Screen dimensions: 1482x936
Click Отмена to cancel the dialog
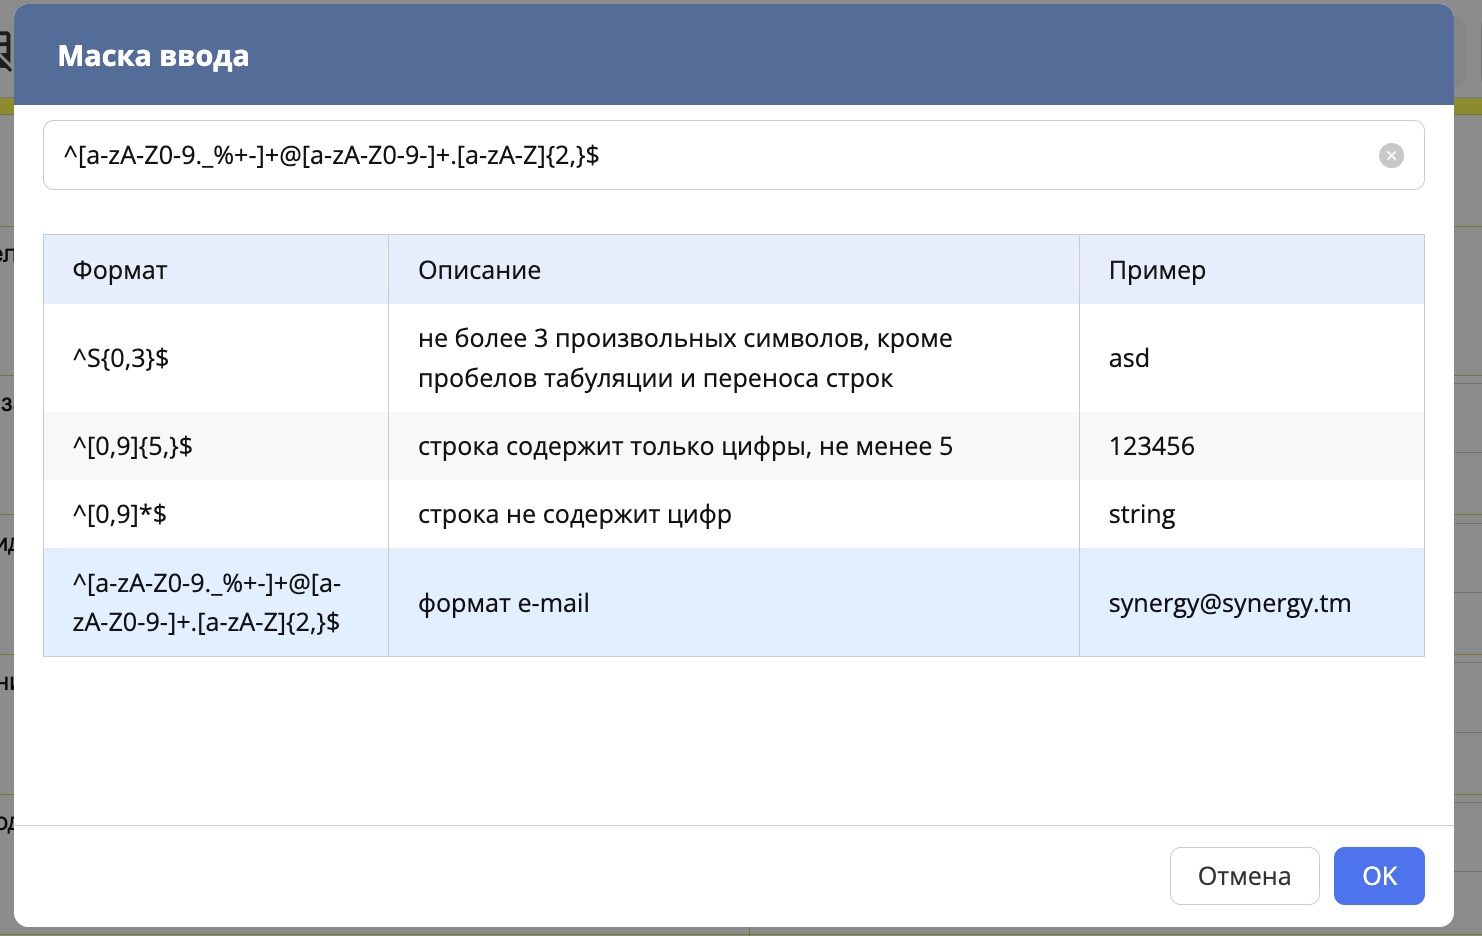coord(1244,875)
